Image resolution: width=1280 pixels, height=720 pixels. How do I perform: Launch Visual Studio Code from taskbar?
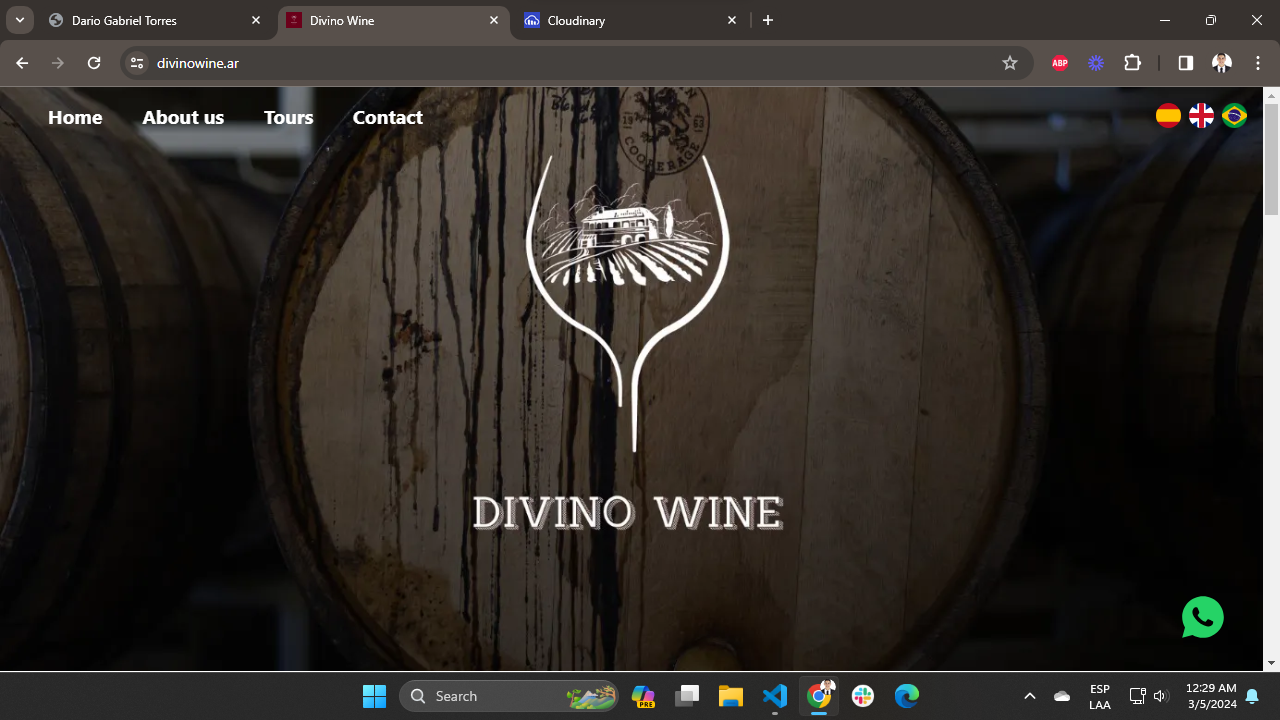pyautogui.click(x=775, y=696)
